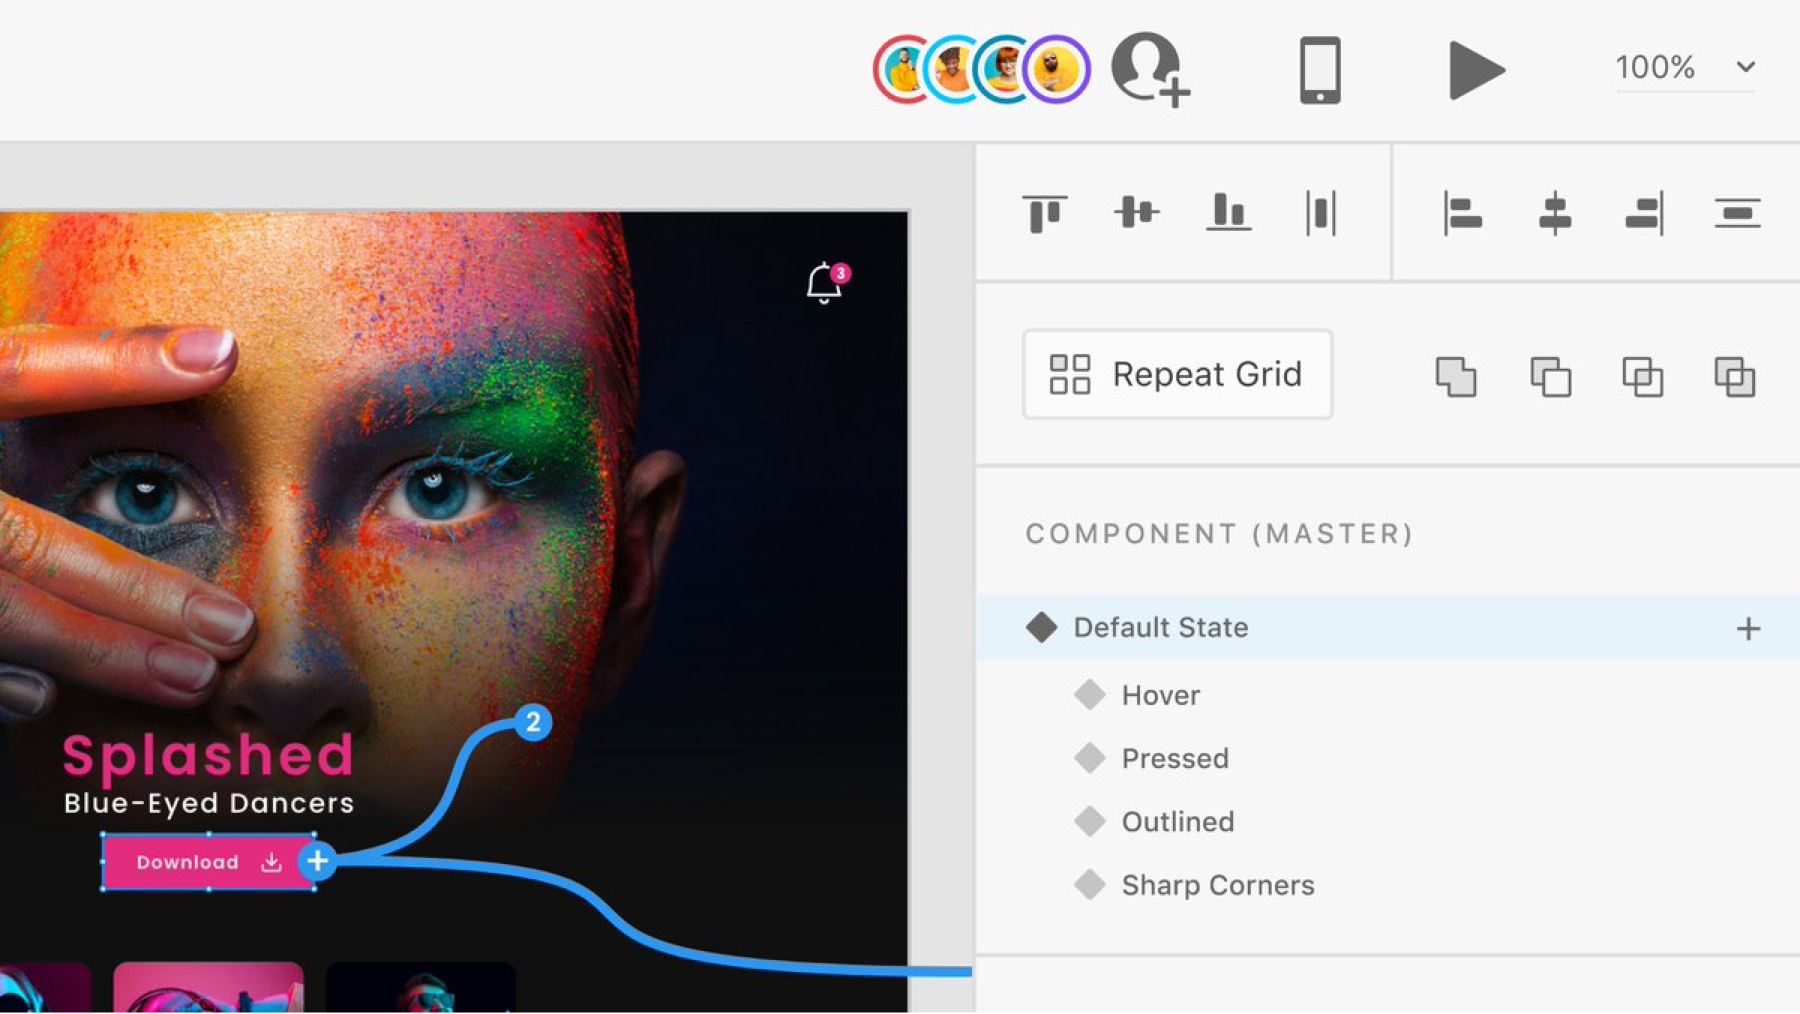Image resolution: width=1800 pixels, height=1014 pixels.
Task: Click the dark thumbnail with sunglasses person
Action: click(421, 988)
